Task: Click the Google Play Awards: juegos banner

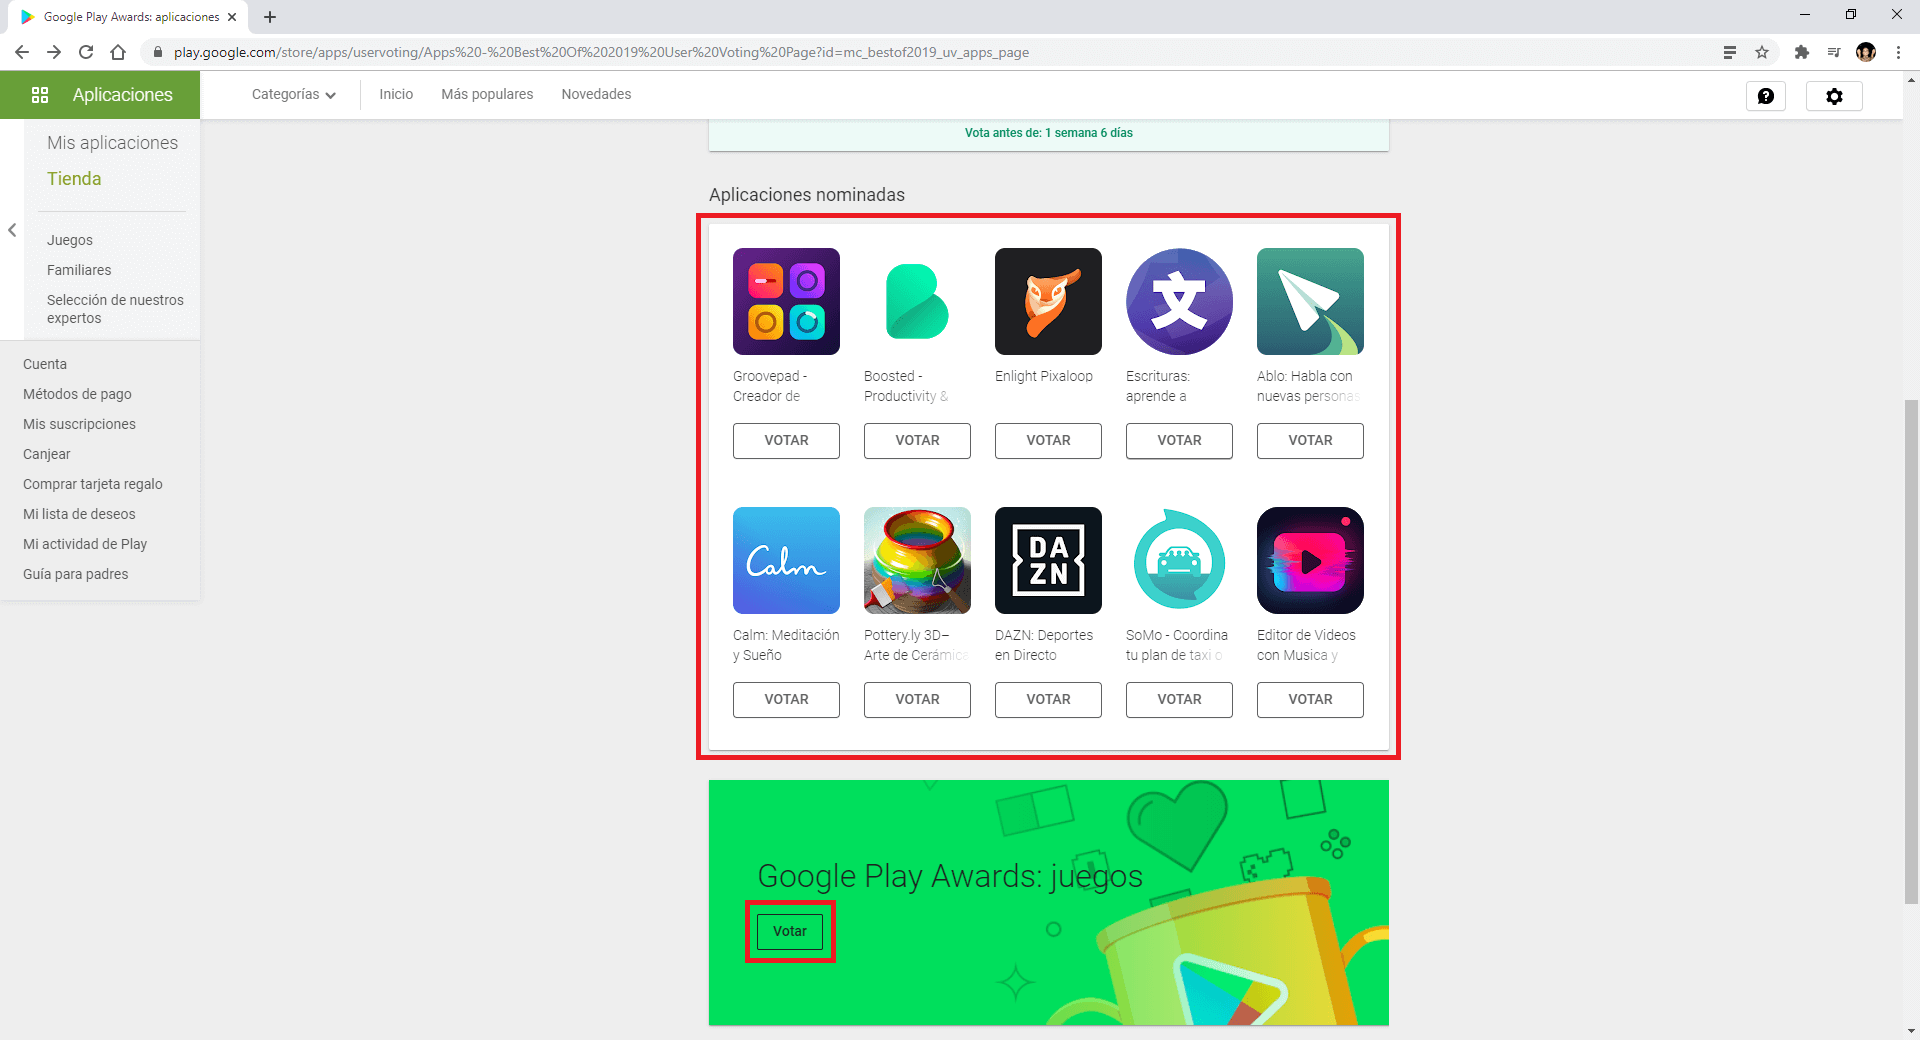Action: 1048,903
